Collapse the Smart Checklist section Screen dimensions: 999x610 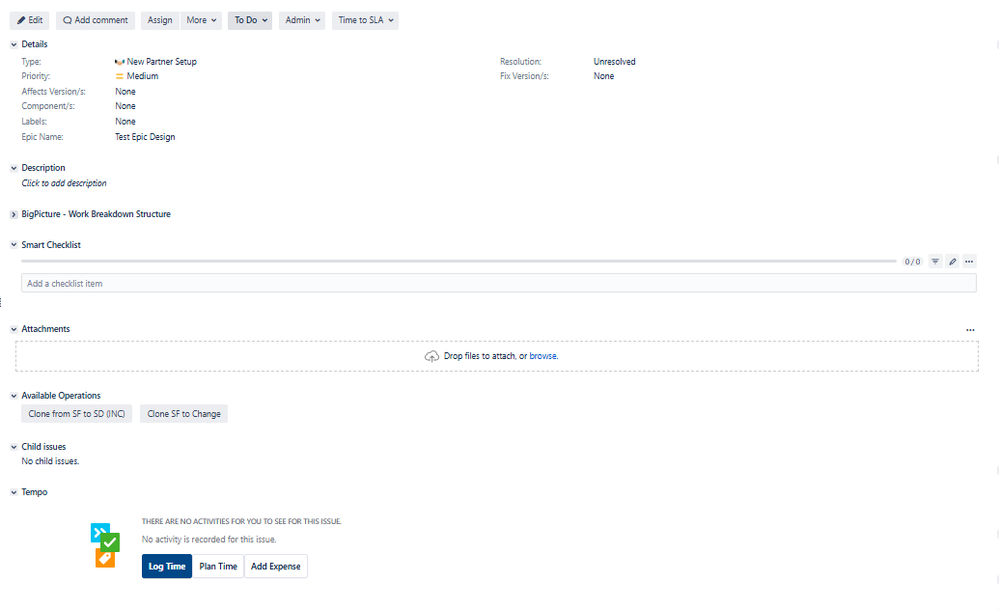click(14, 245)
